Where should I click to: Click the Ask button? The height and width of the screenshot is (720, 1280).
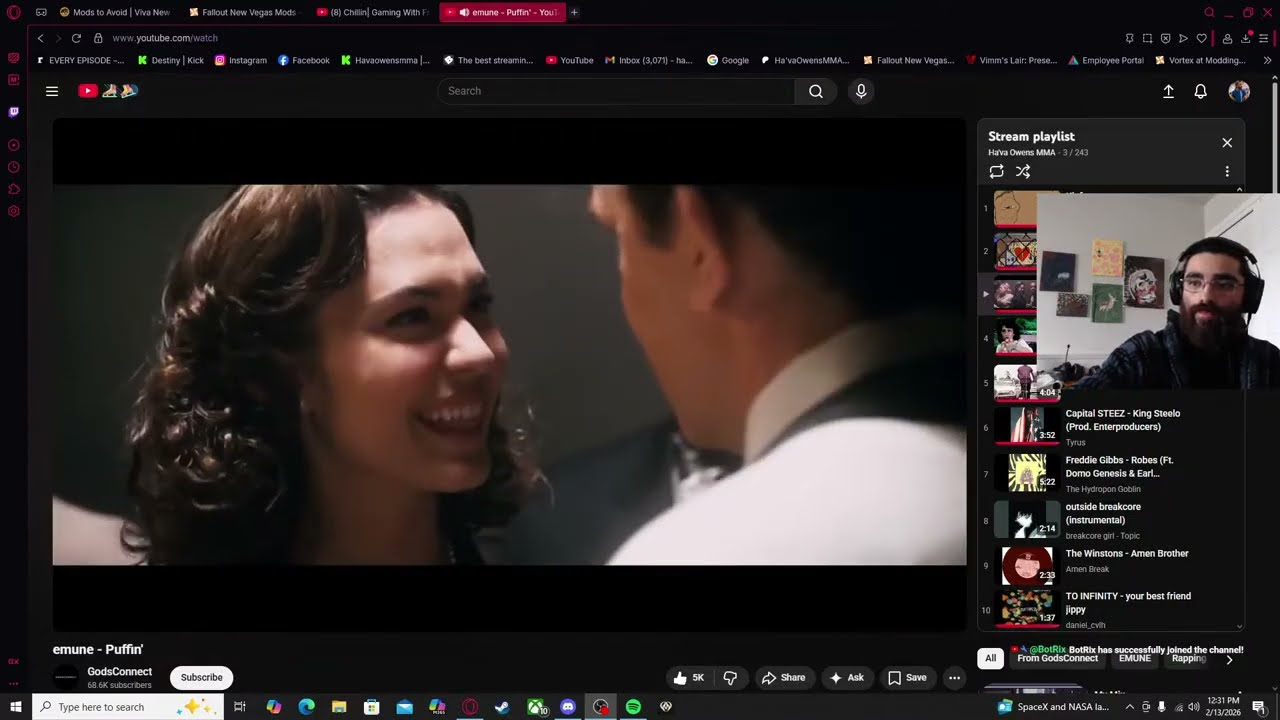coord(846,678)
